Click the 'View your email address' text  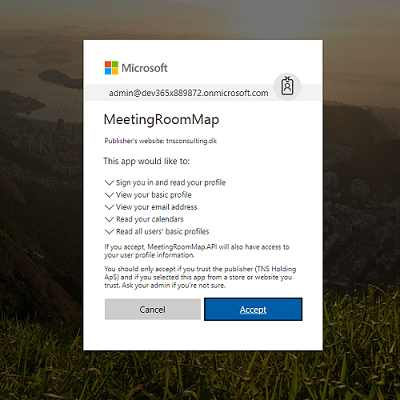click(156, 207)
